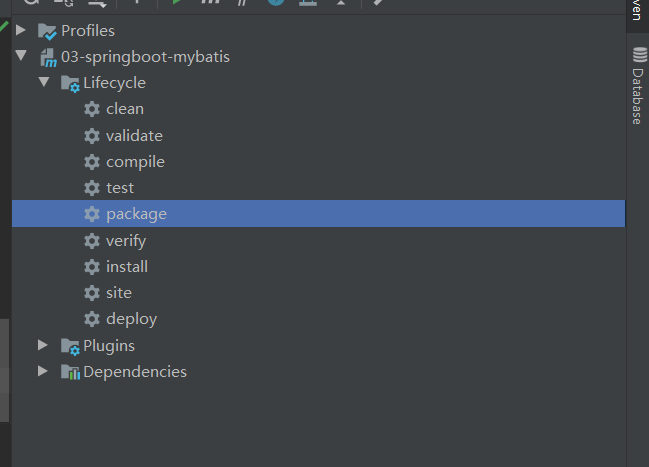Image resolution: width=649 pixels, height=467 pixels.
Task: Click the Maven side tab
Action: 637,12
